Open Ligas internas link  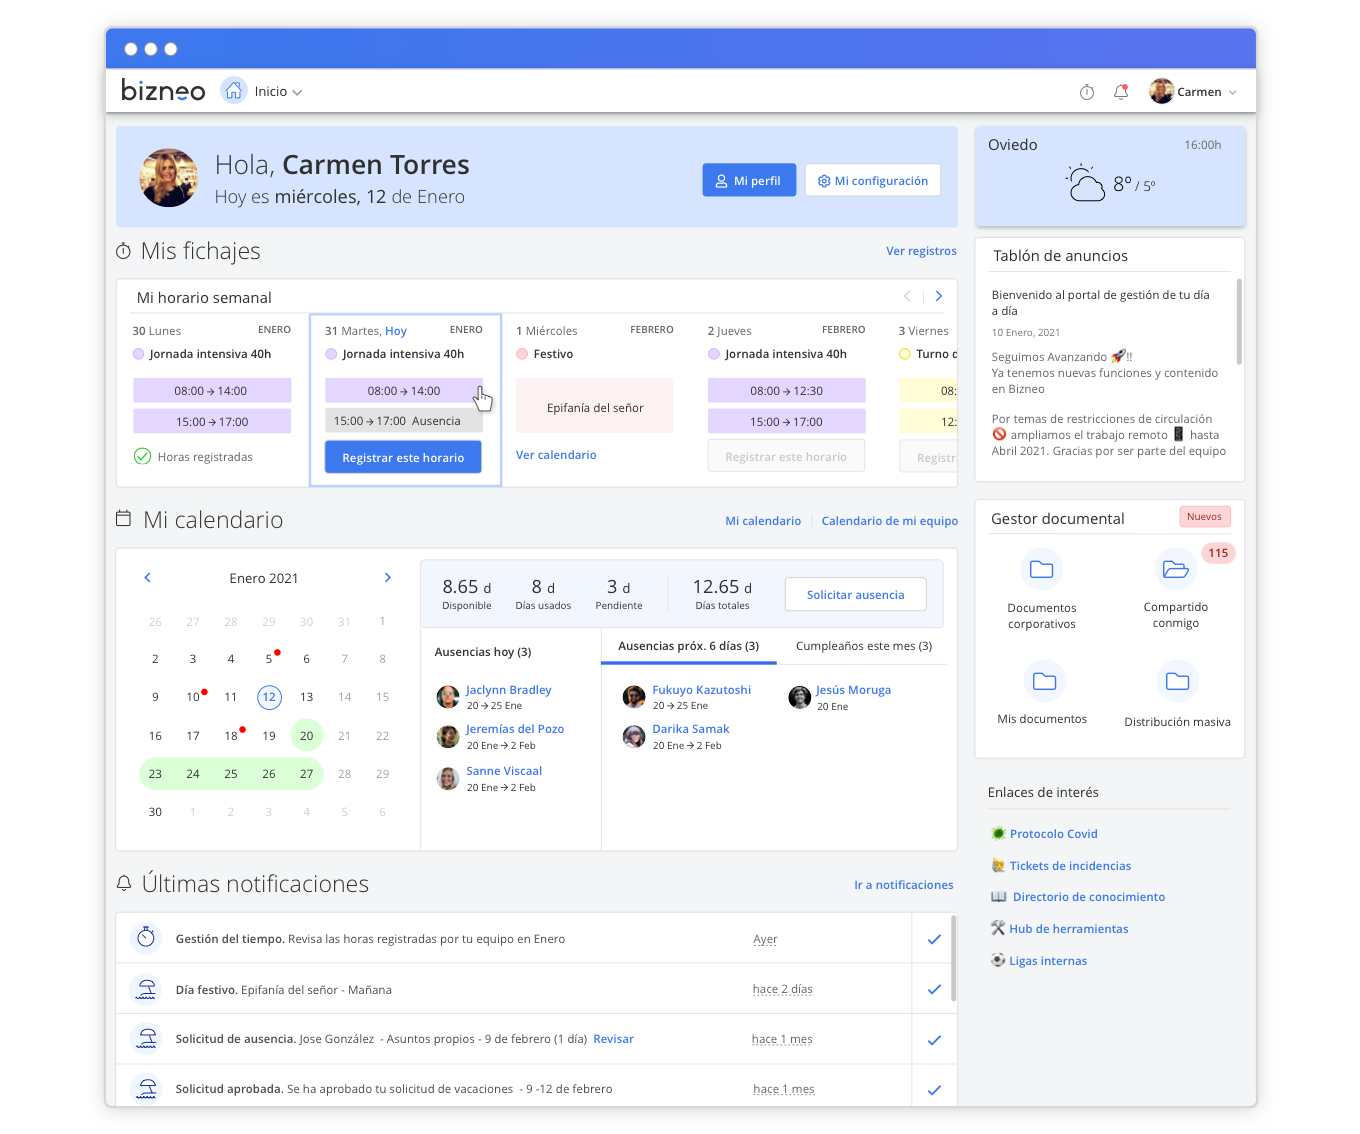(1048, 961)
